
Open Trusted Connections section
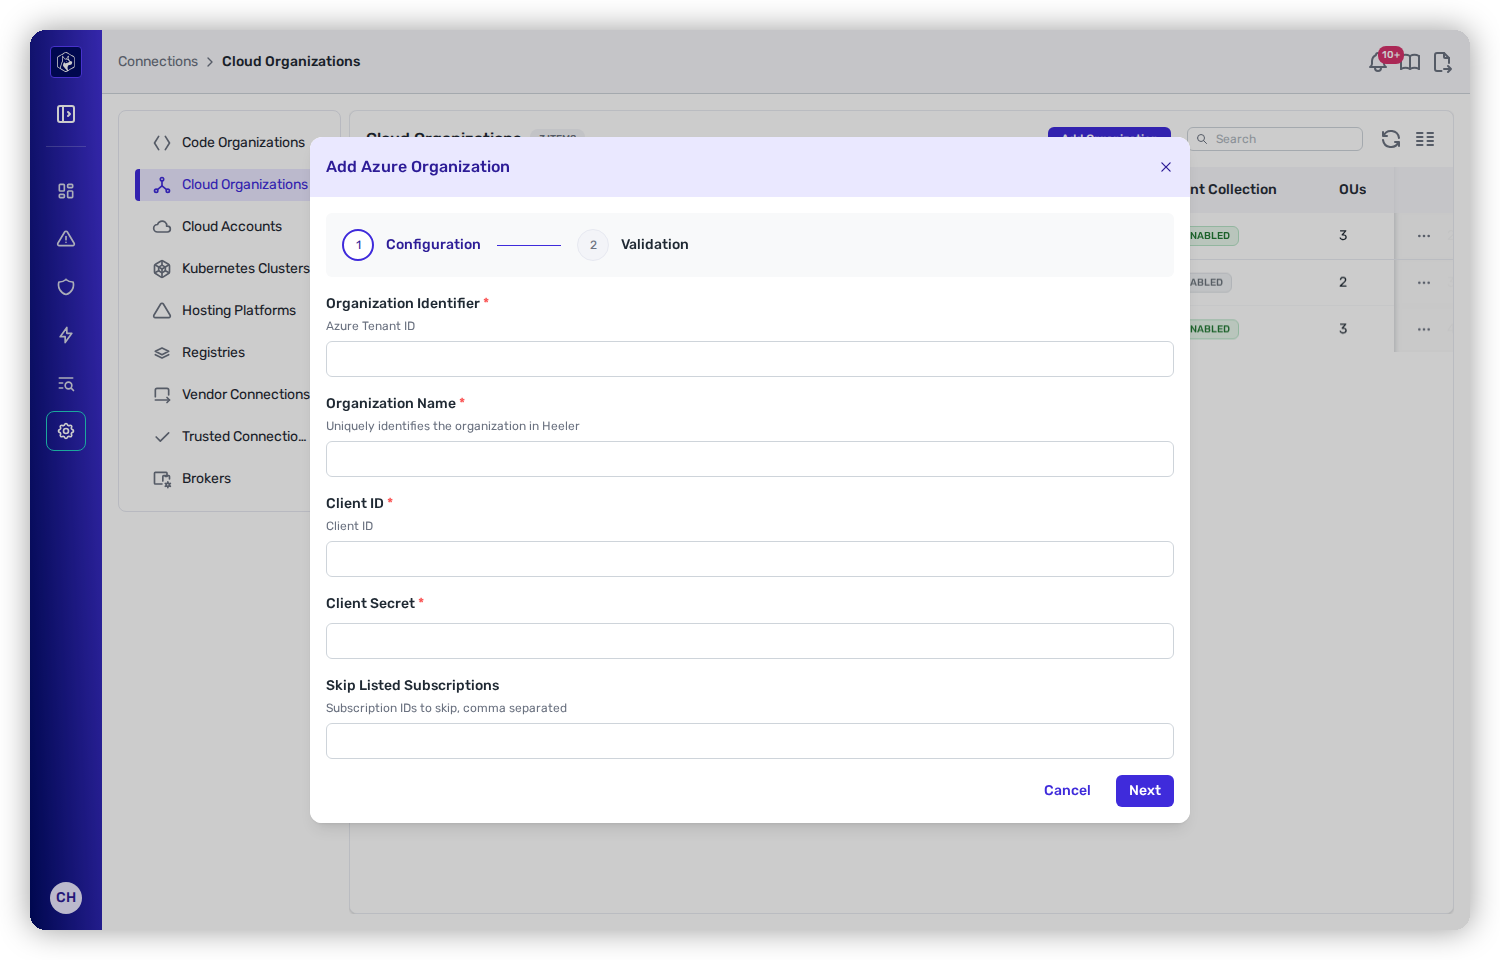(x=230, y=437)
